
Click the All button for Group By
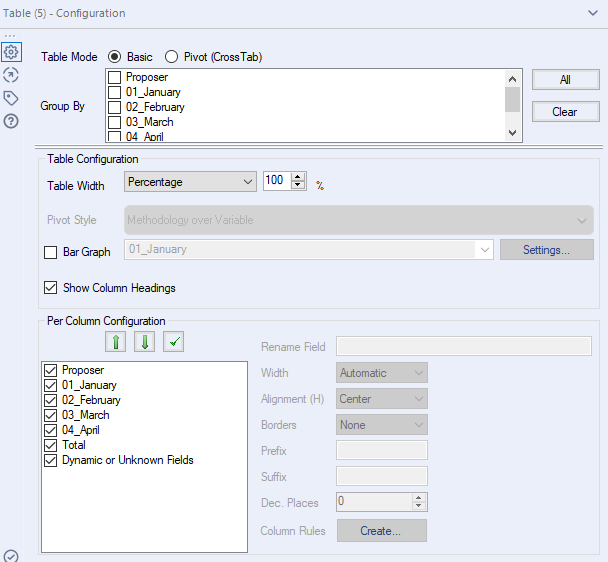click(564, 80)
